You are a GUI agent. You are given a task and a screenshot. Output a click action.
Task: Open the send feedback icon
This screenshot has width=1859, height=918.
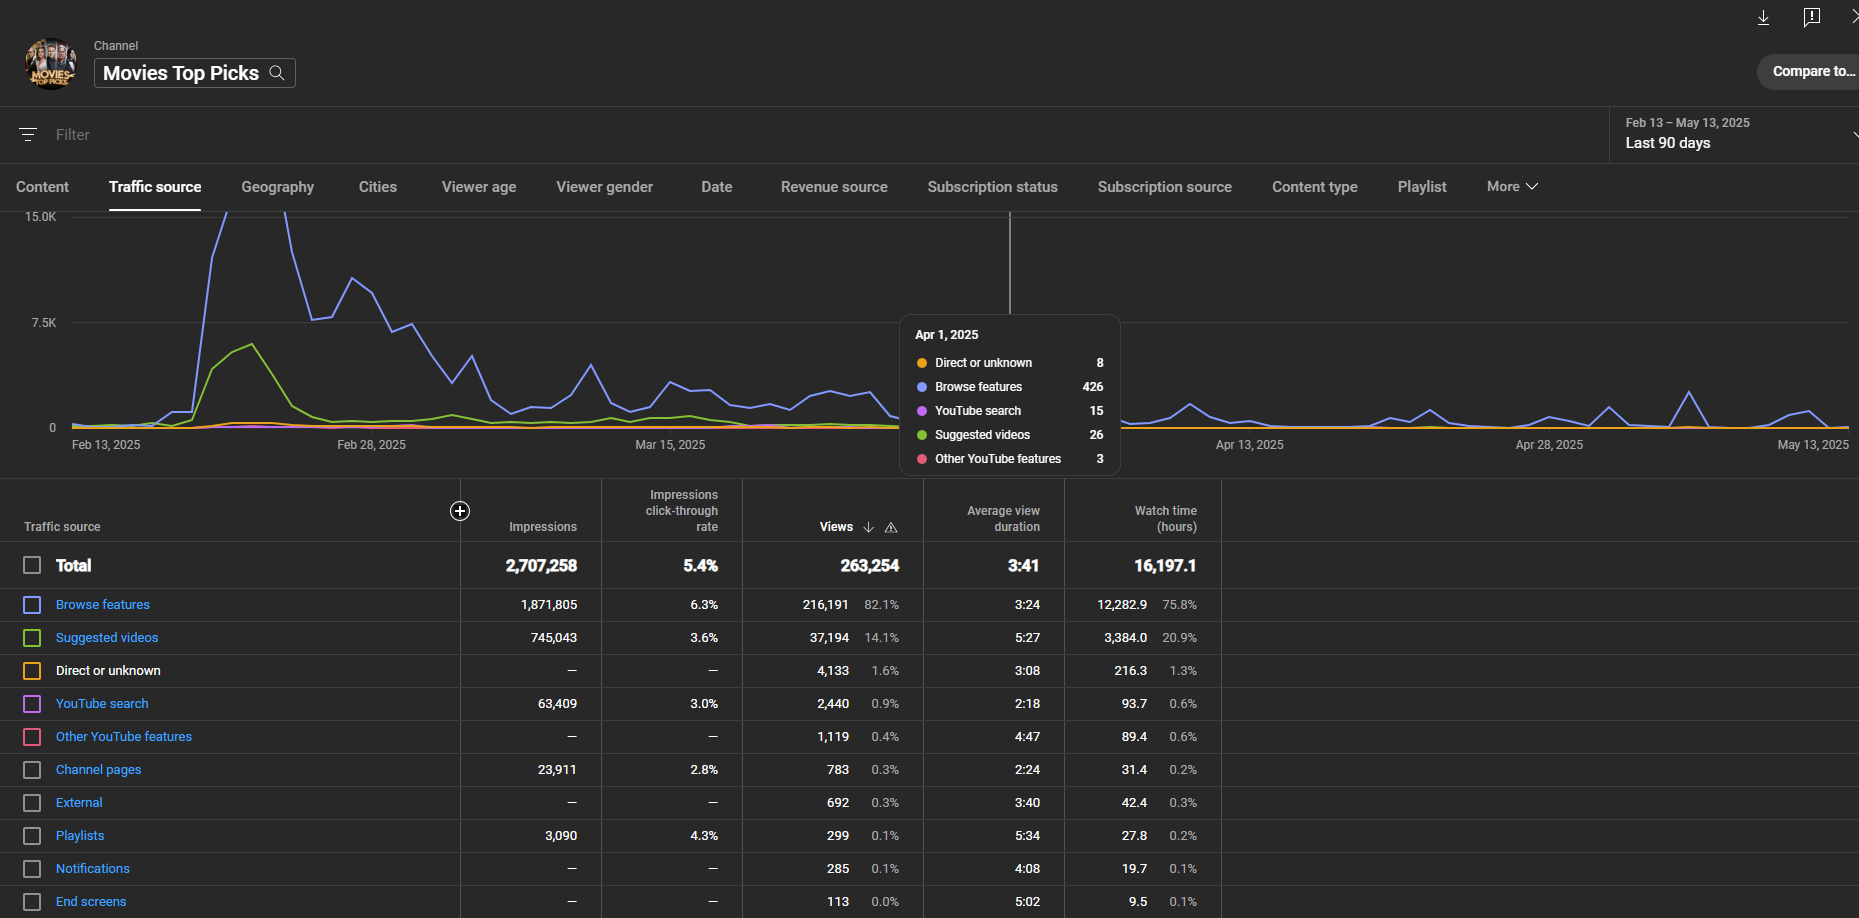click(1811, 18)
